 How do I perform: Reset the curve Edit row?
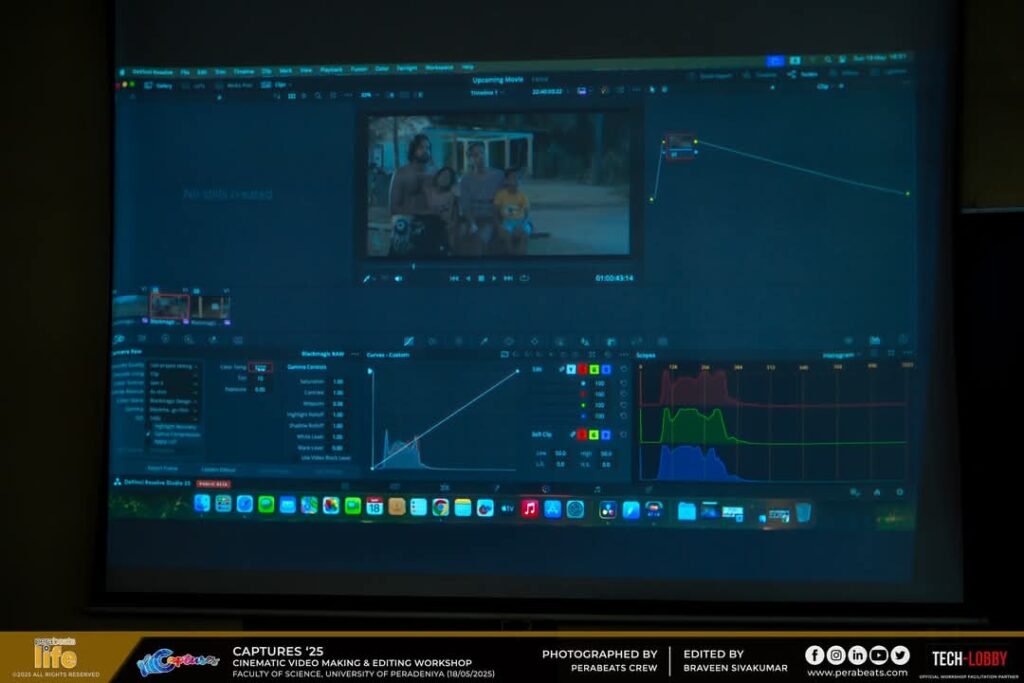click(624, 369)
